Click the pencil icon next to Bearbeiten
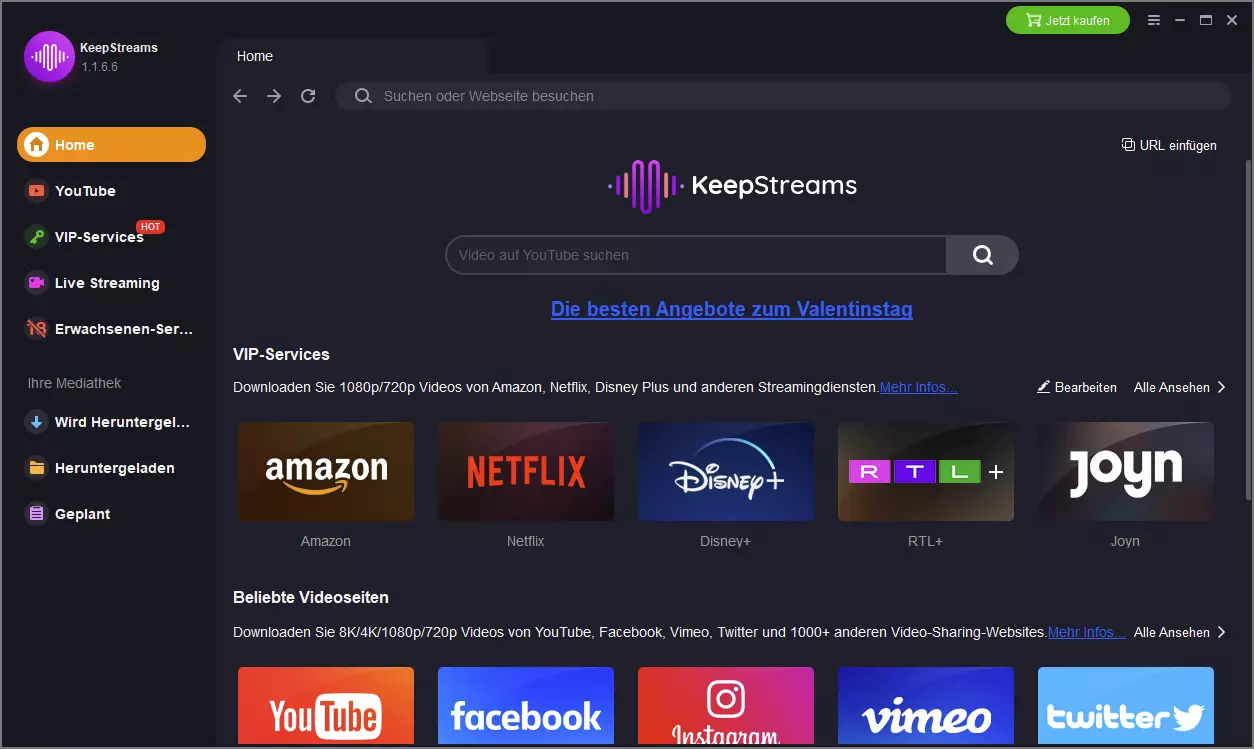1254x749 pixels. pos(1044,387)
